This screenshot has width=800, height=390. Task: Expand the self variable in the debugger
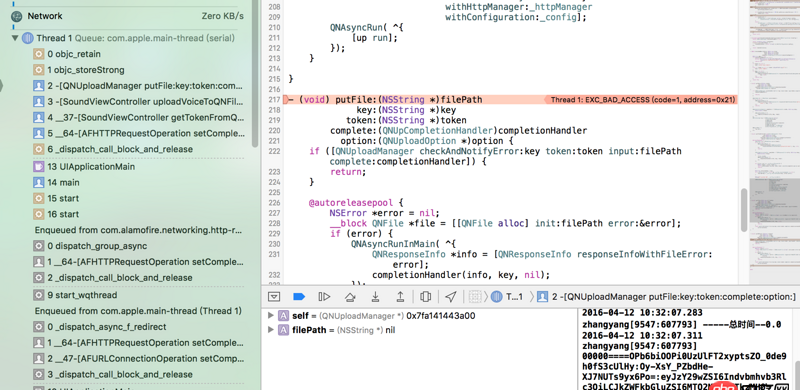271,316
